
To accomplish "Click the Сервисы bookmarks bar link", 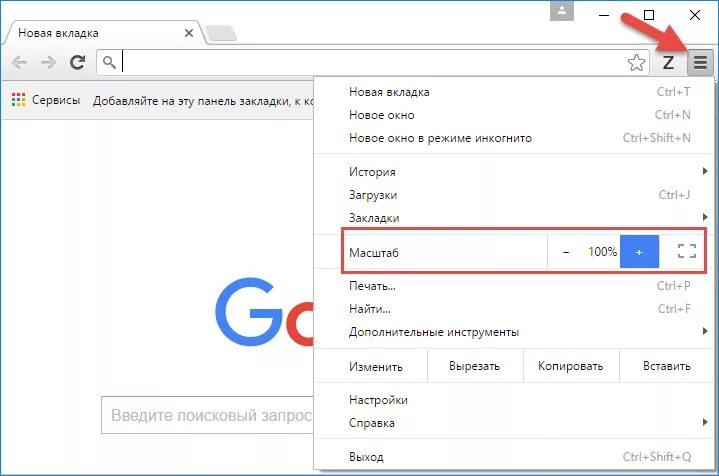I will tap(56, 100).
